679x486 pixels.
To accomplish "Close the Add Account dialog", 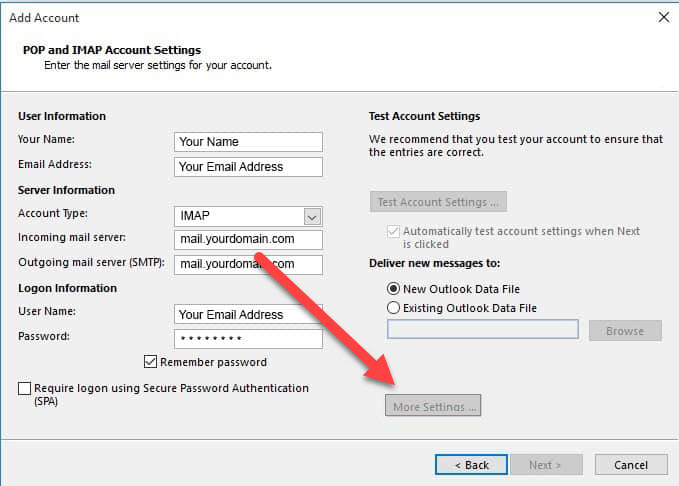I will coord(663,17).
